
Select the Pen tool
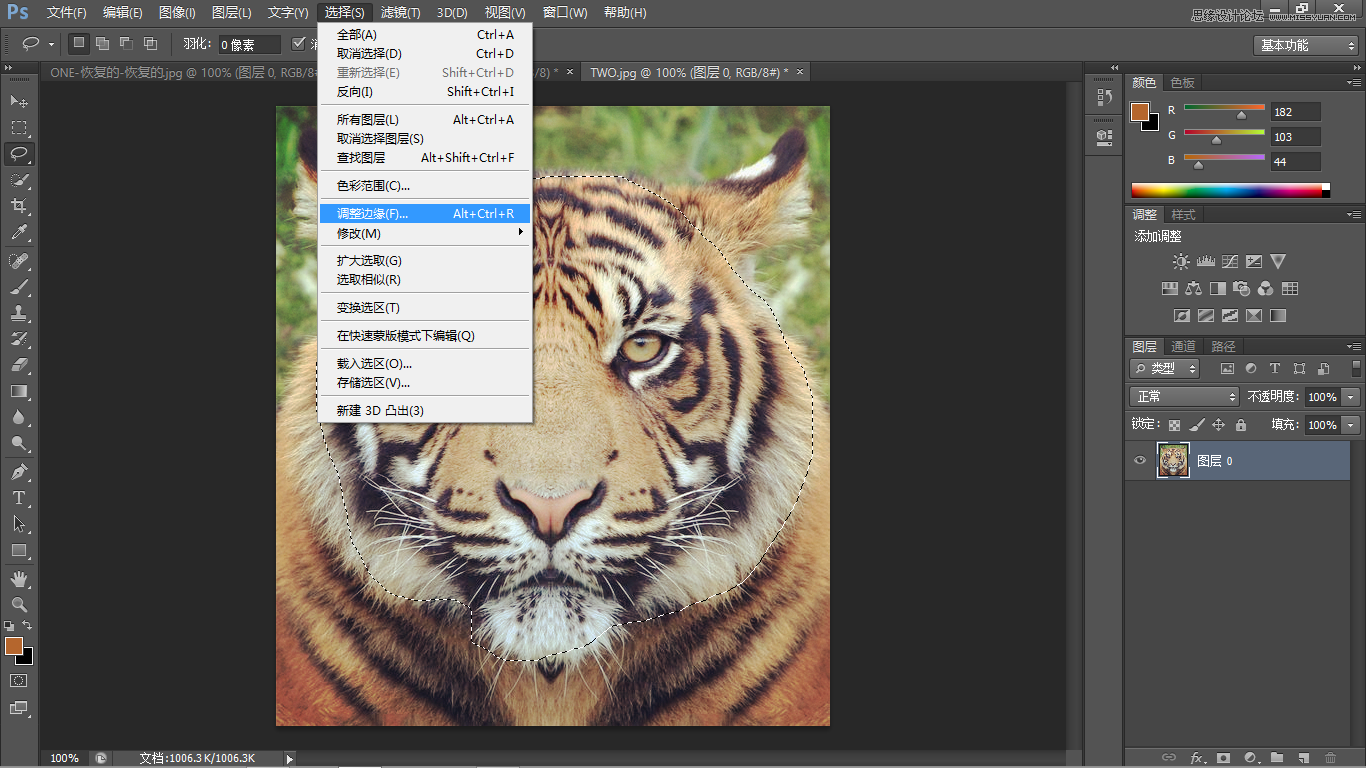(19, 472)
